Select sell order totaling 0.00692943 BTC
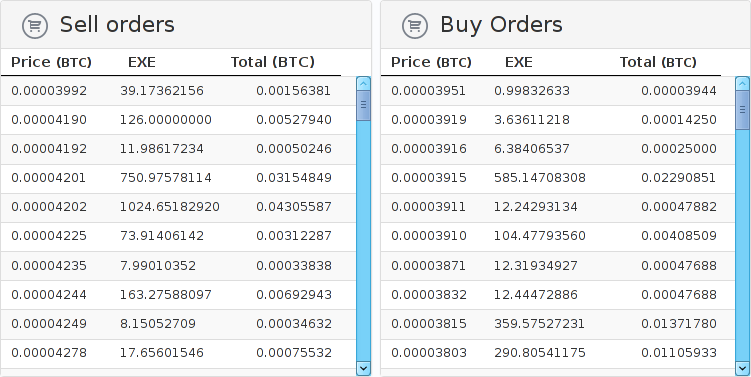751x377 pixels. coord(178,295)
